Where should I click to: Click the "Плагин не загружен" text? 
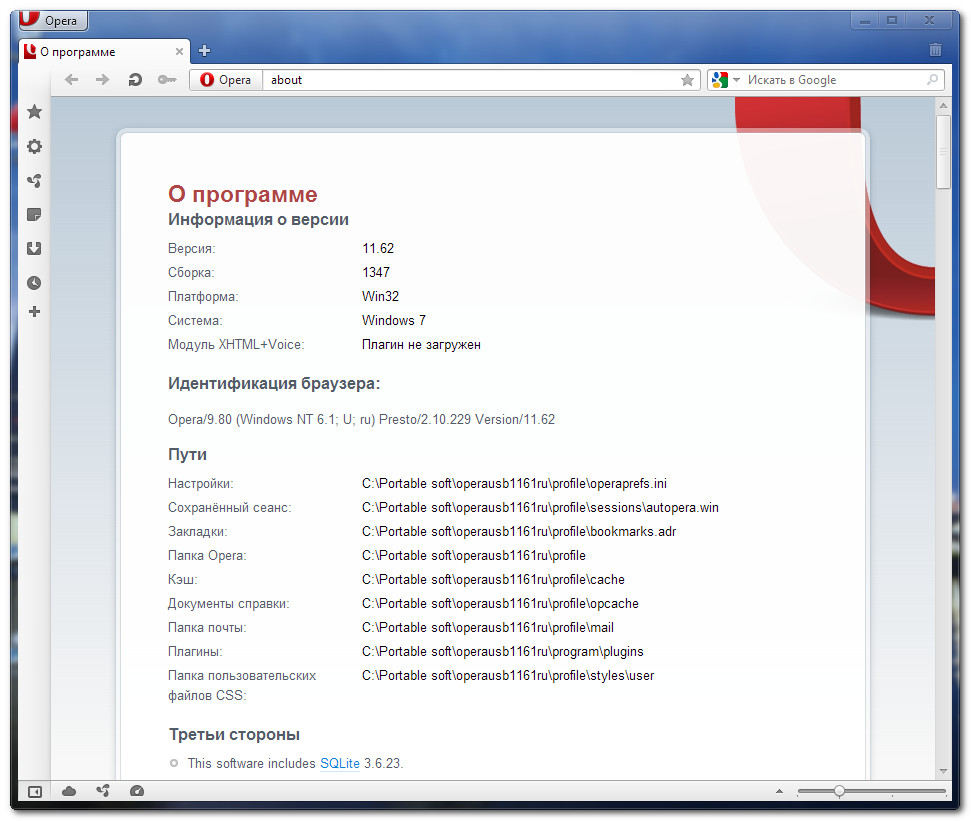(421, 345)
